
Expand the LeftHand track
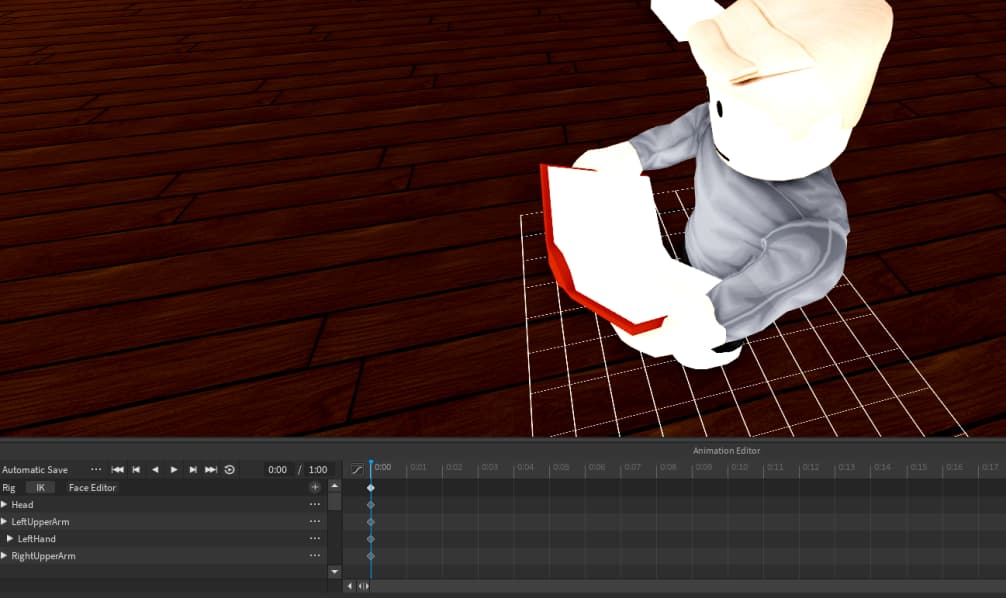12,538
